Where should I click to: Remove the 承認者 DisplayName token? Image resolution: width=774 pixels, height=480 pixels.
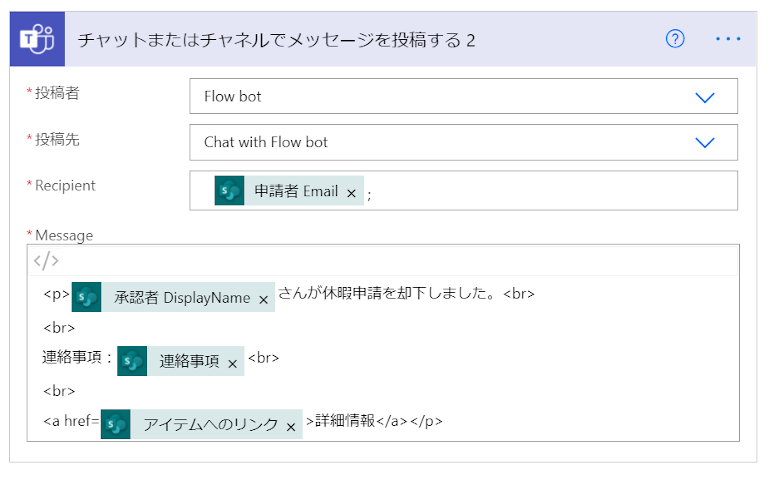tap(264, 300)
